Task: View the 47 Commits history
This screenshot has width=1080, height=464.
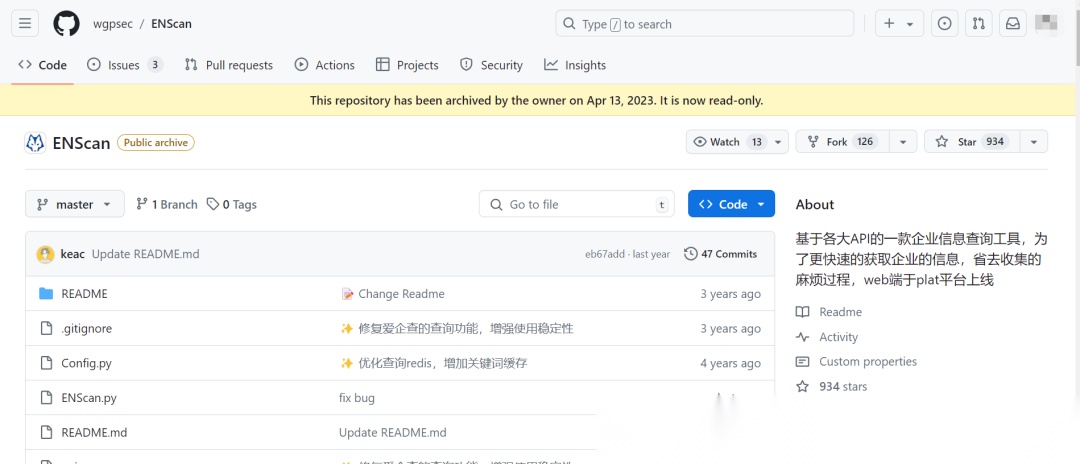Action: [720, 254]
